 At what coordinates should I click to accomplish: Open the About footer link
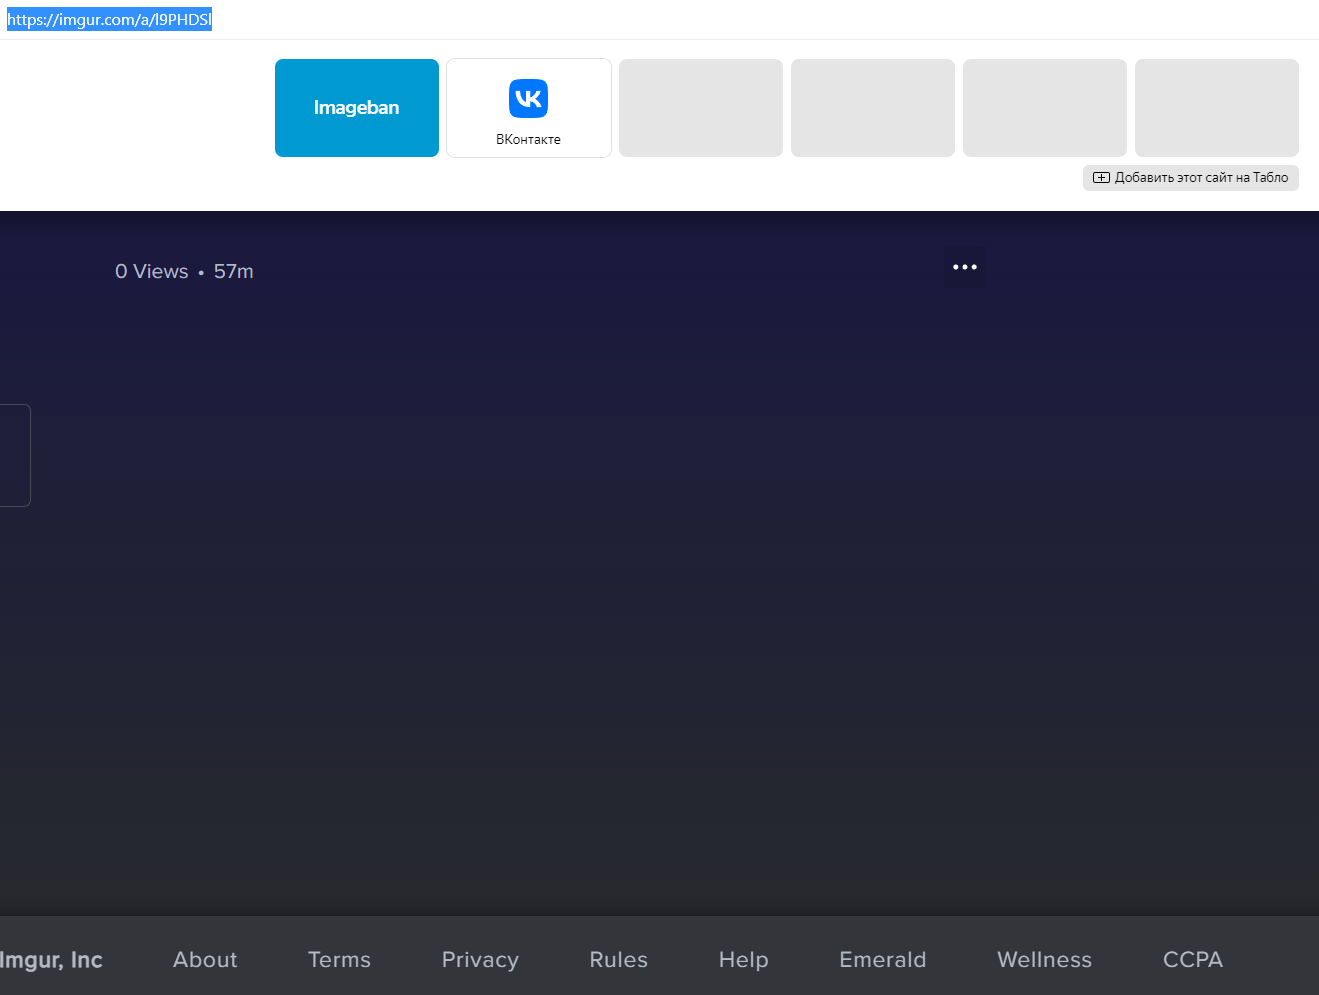click(205, 960)
